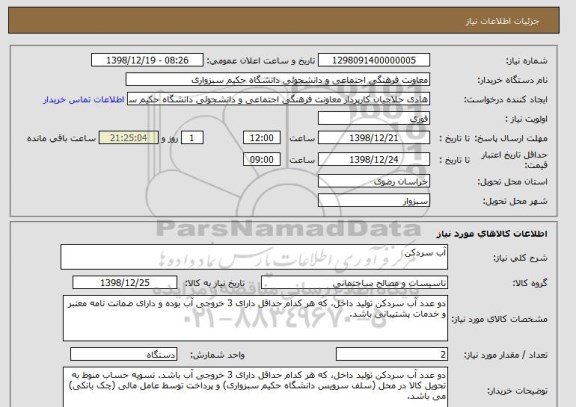Click the label گروه کالا

(530, 283)
